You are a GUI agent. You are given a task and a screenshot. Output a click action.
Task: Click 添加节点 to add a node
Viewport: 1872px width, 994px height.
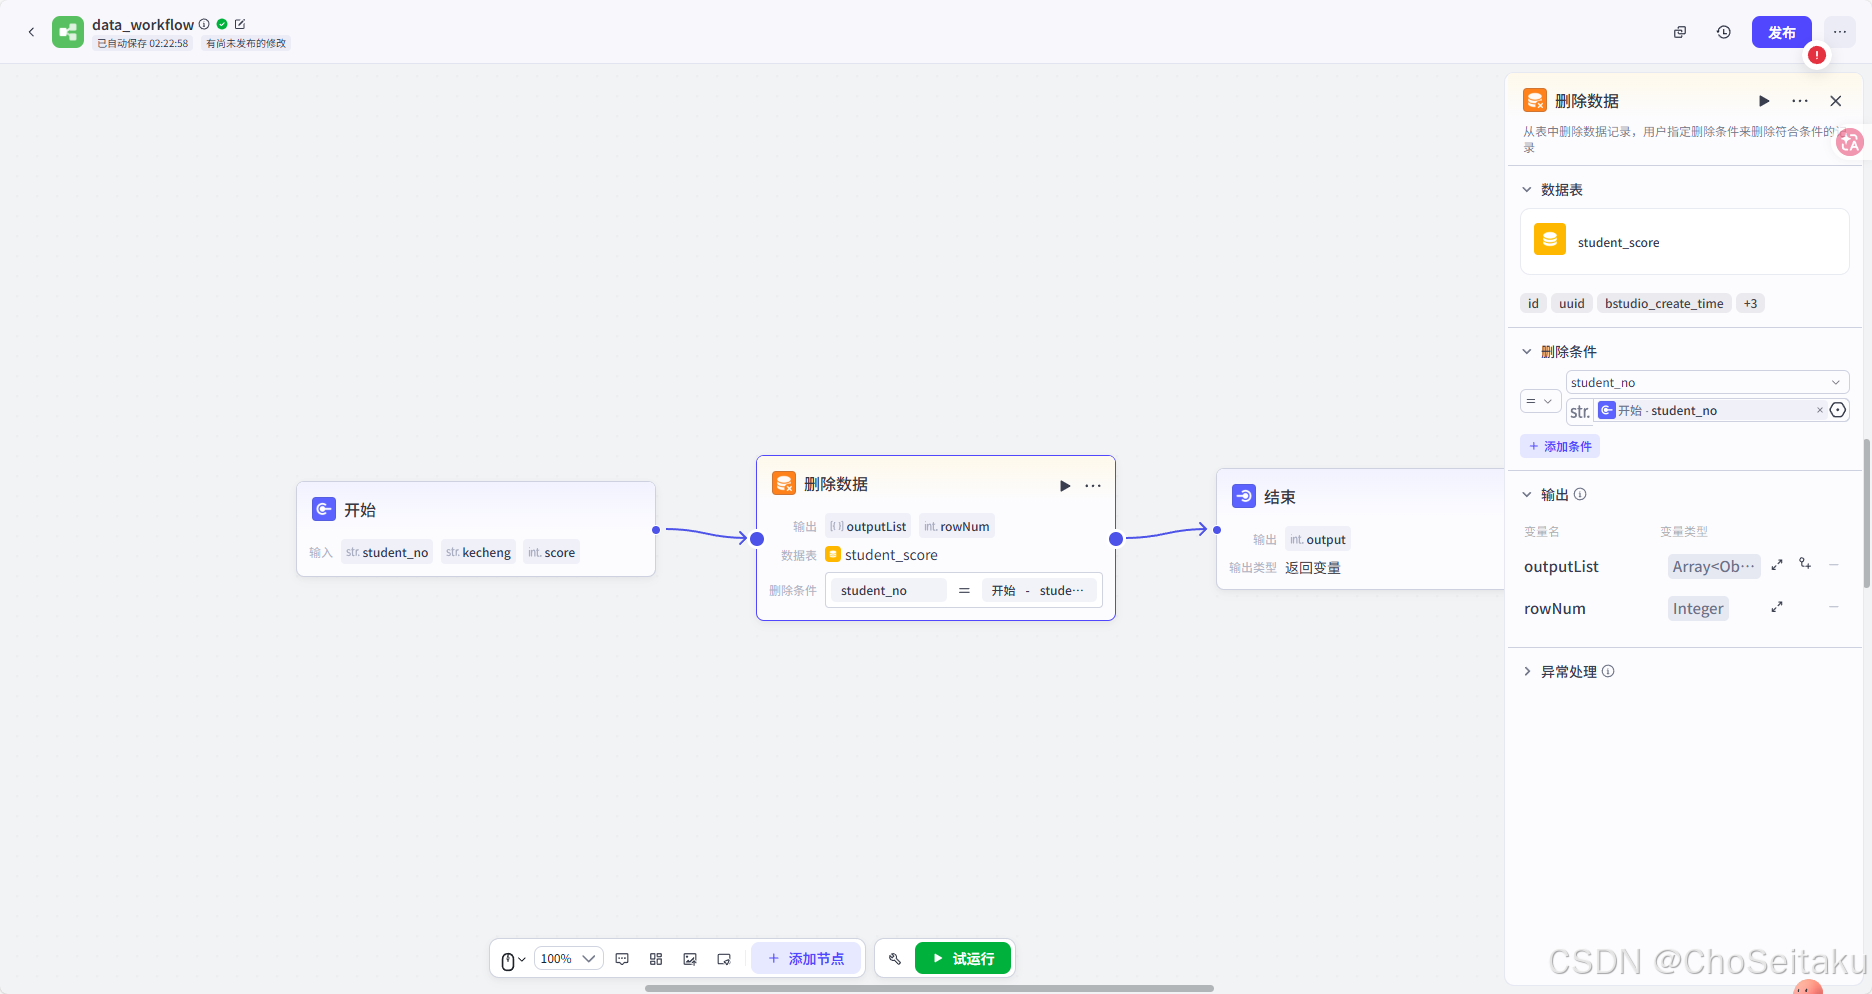coord(806,959)
